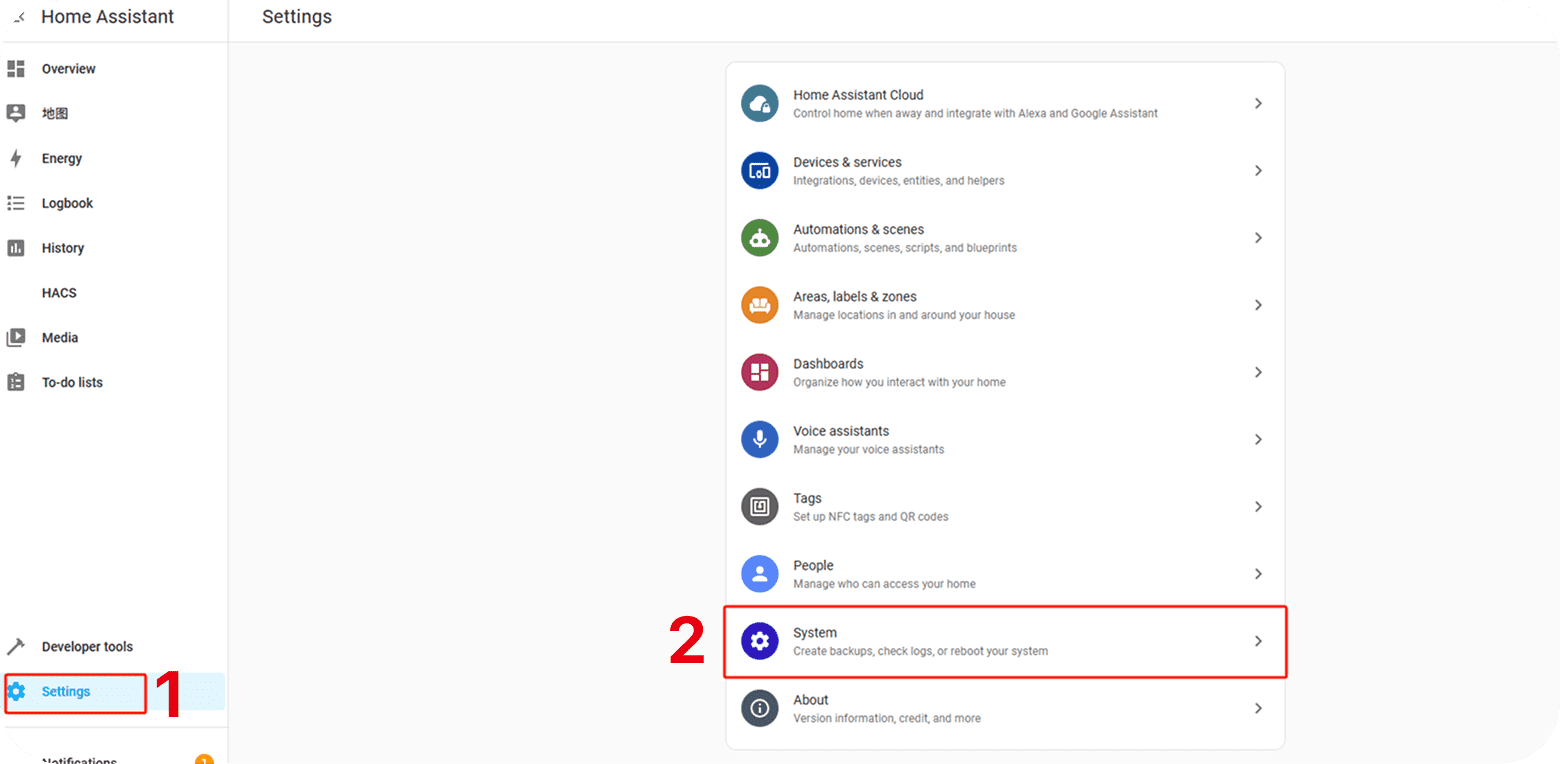Select Settings in the sidebar
This screenshot has height=764, width=1560.
click(x=66, y=692)
